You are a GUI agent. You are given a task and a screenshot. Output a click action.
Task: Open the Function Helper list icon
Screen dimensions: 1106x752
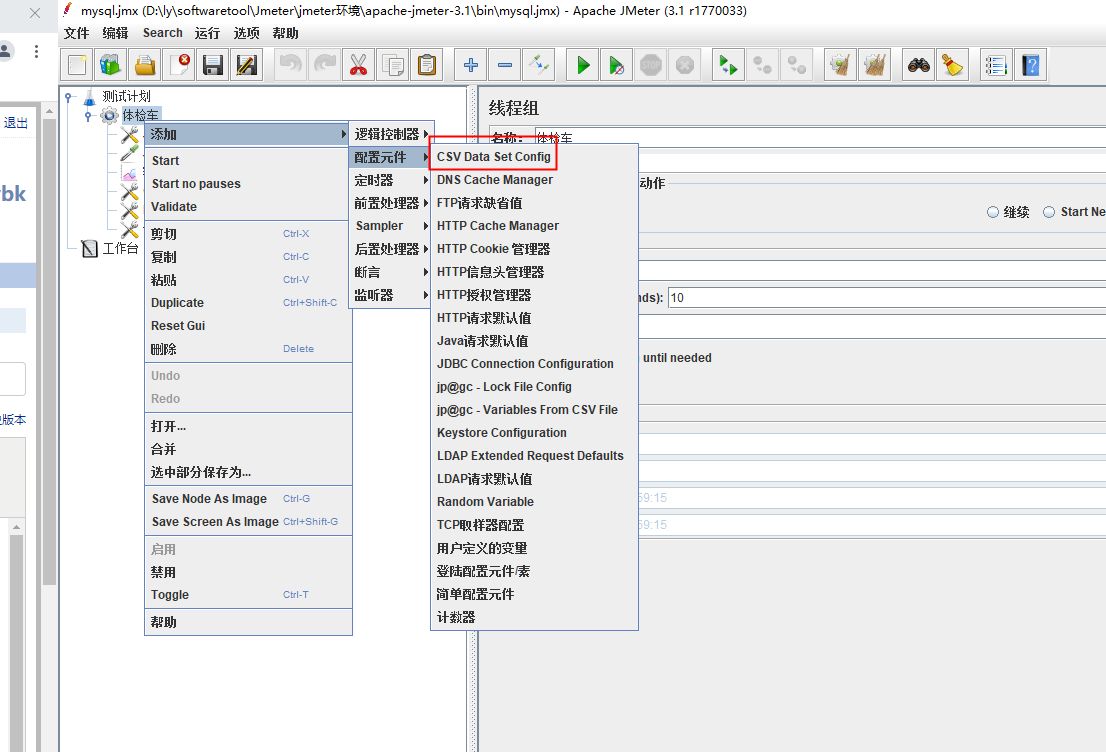click(x=996, y=66)
